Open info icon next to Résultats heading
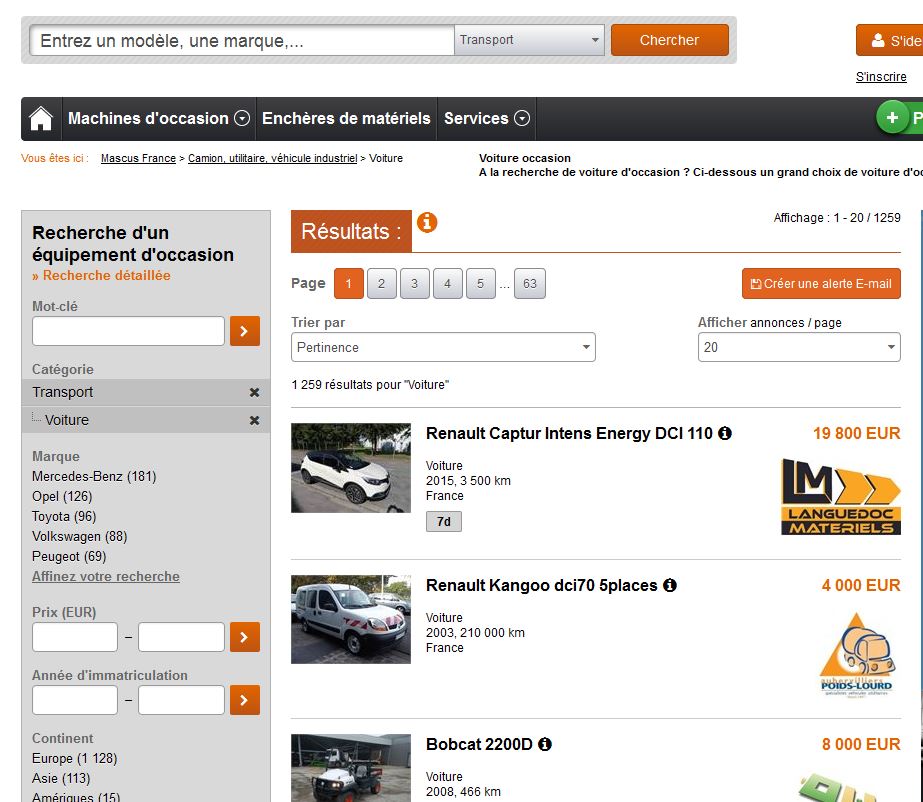The height and width of the screenshot is (802, 923). [427, 222]
